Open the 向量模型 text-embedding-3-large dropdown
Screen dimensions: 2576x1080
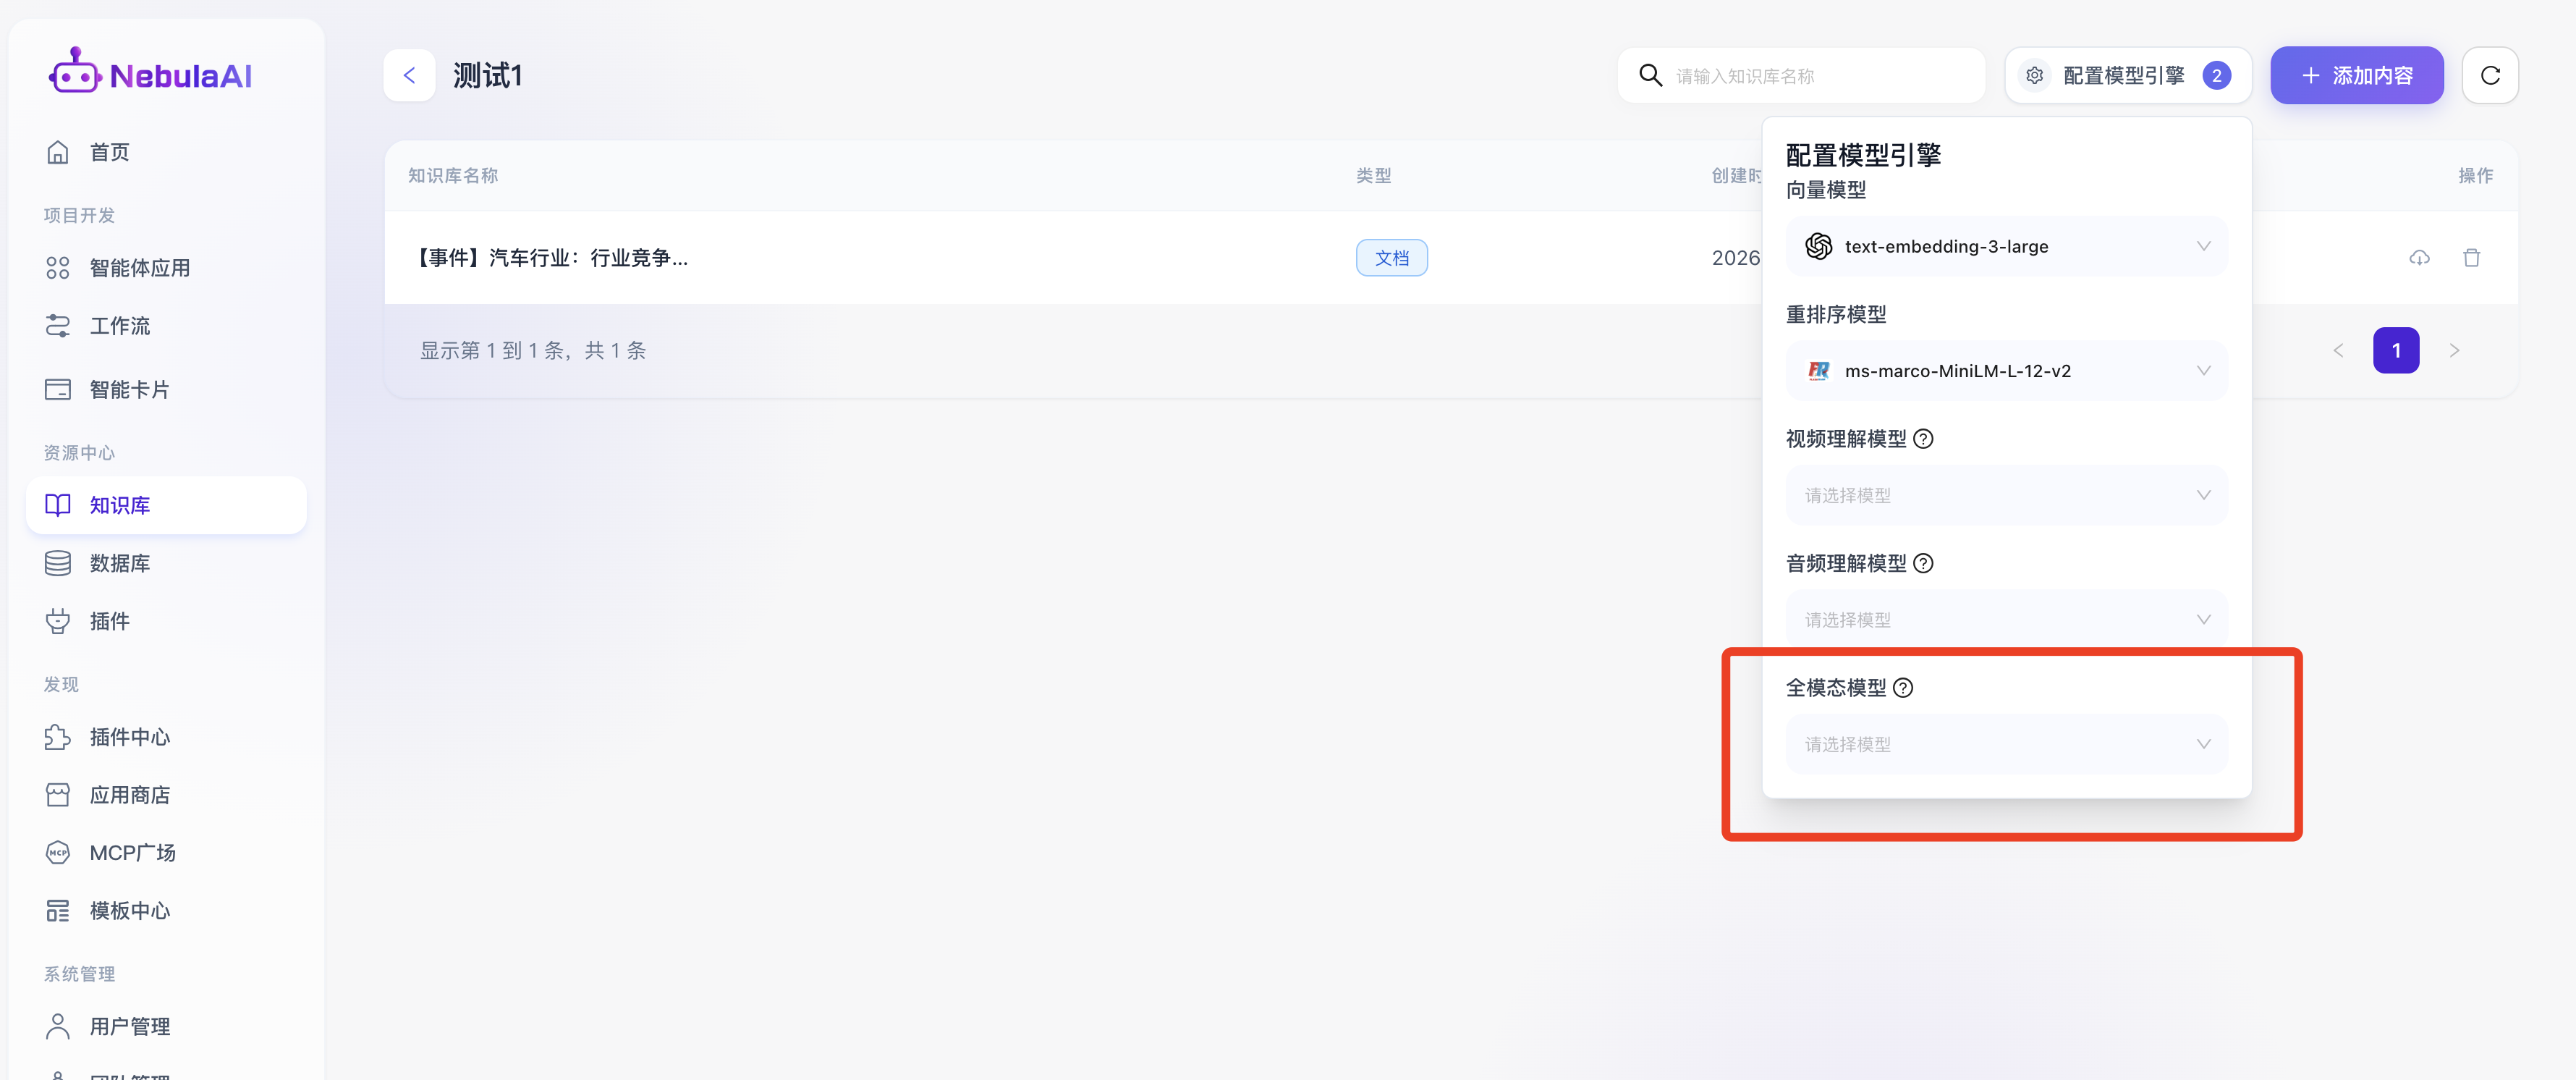pyautogui.click(x=2006, y=246)
